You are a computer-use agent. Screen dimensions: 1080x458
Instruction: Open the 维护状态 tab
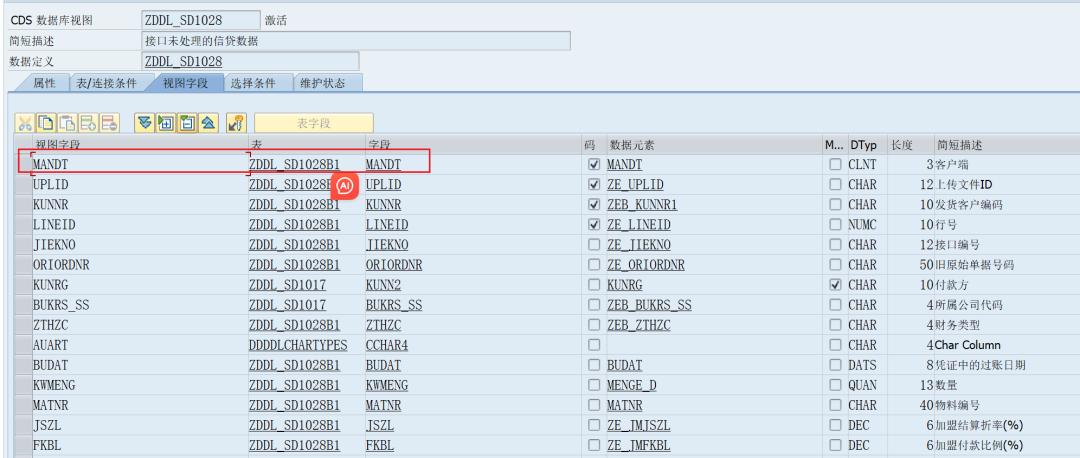pyautogui.click(x=322, y=83)
